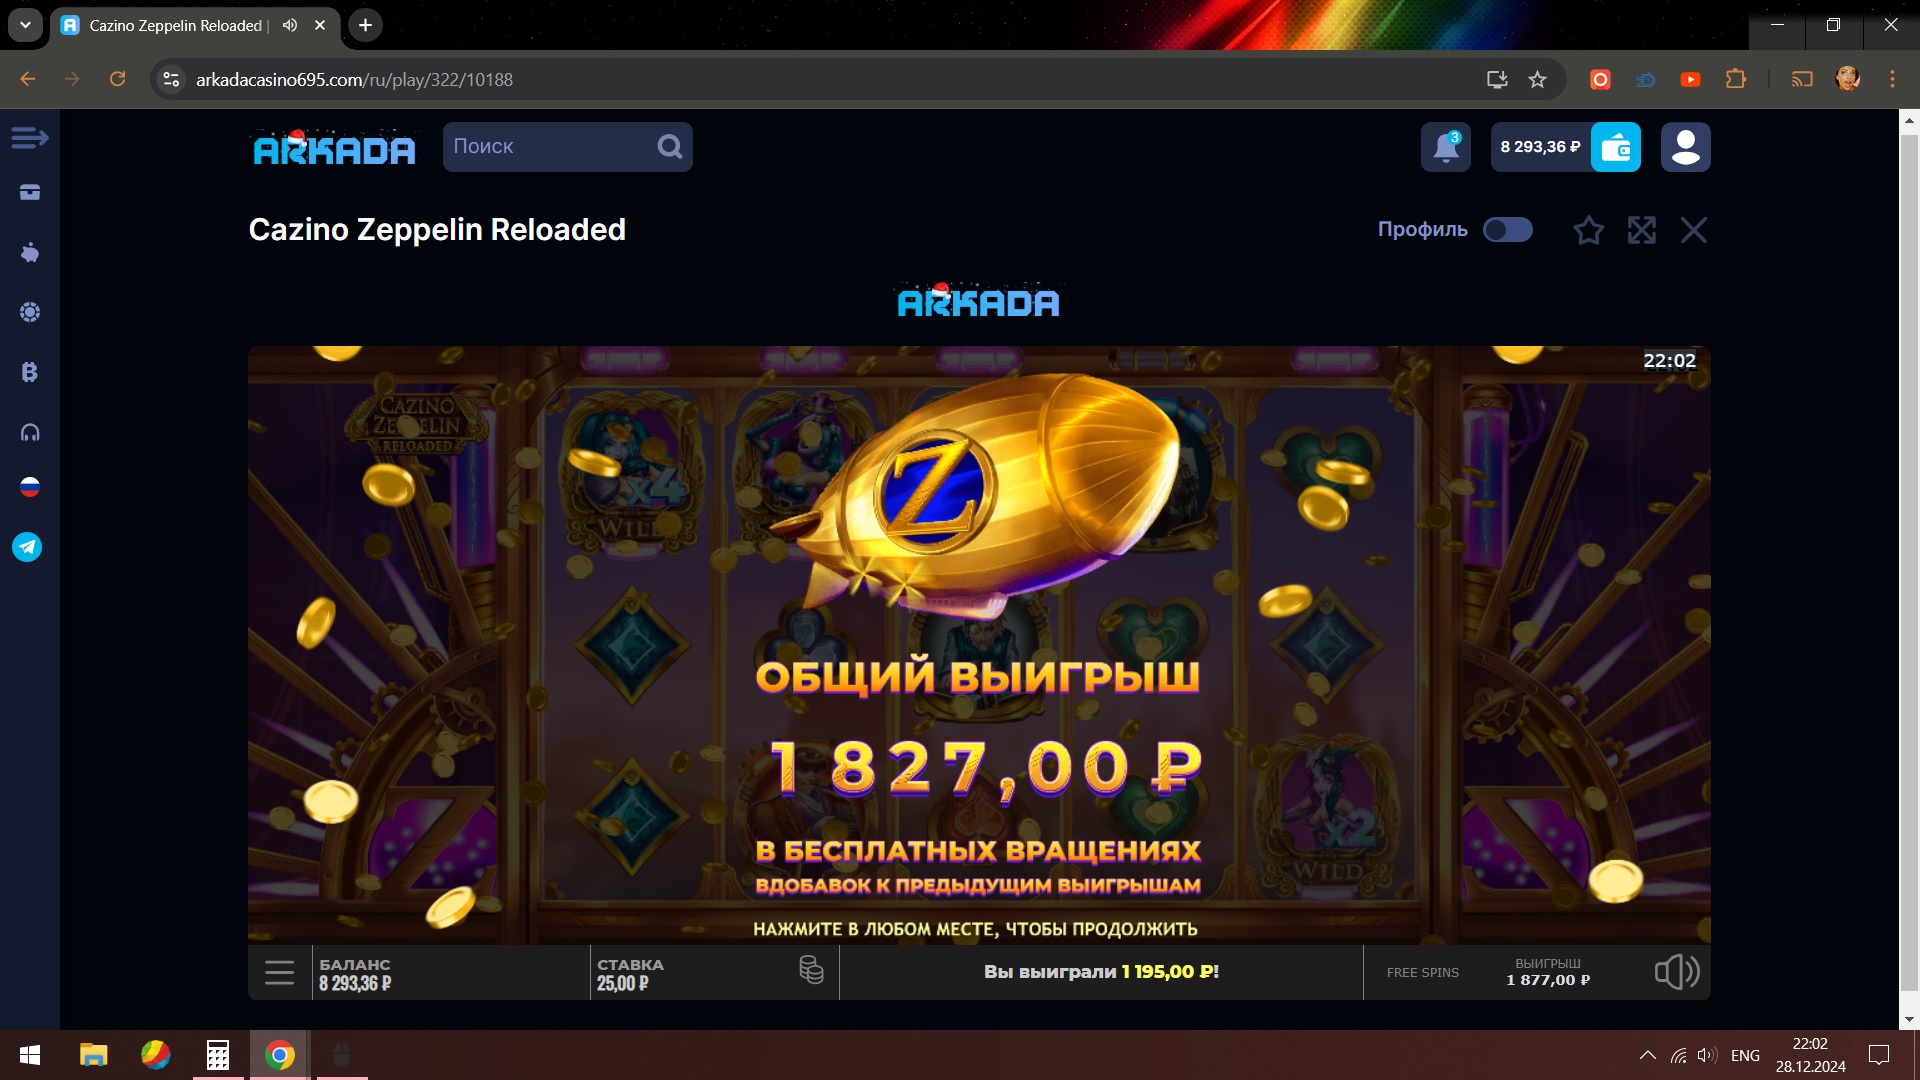Image resolution: width=1920 pixels, height=1080 pixels.
Task: Open the notifications bell
Action: pos(1446,147)
